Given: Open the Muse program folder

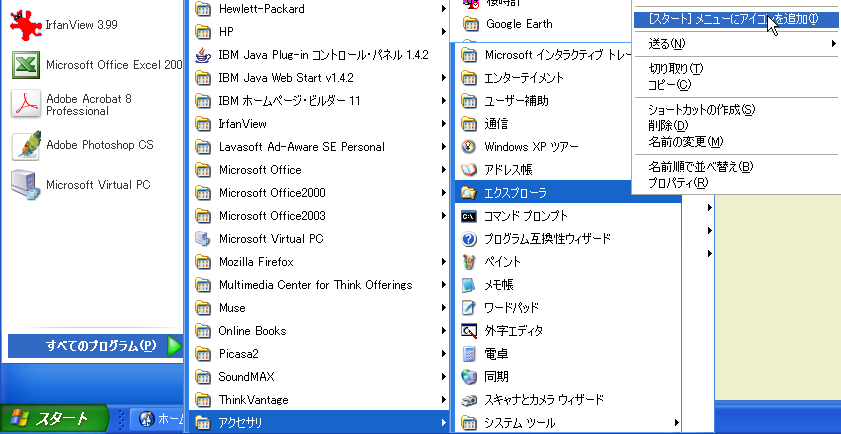Looking at the screenshot, I should click(321, 308).
